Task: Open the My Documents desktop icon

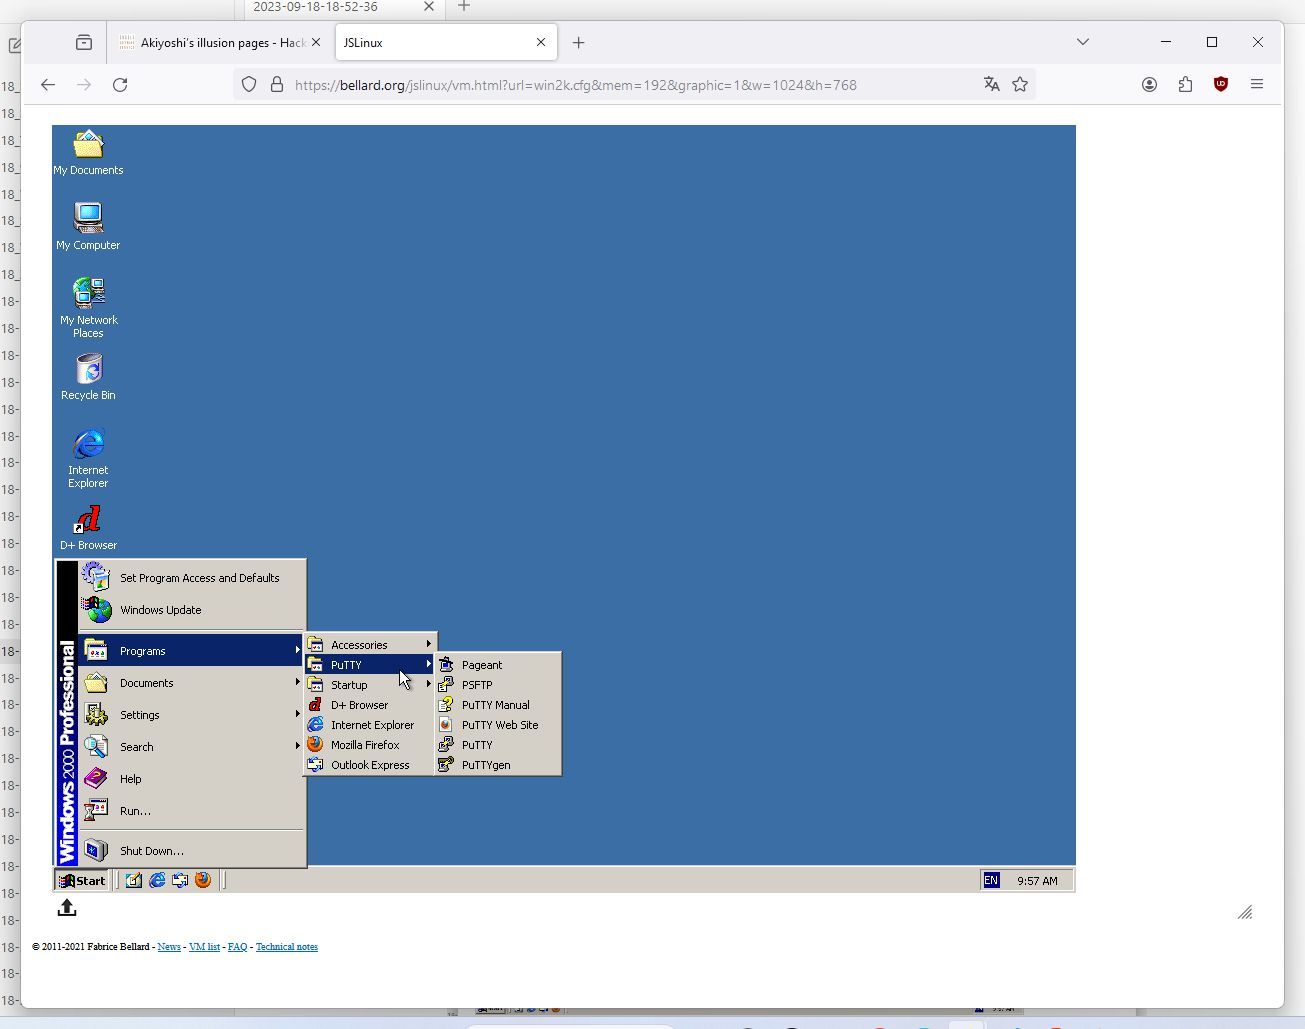Action: [x=88, y=153]
